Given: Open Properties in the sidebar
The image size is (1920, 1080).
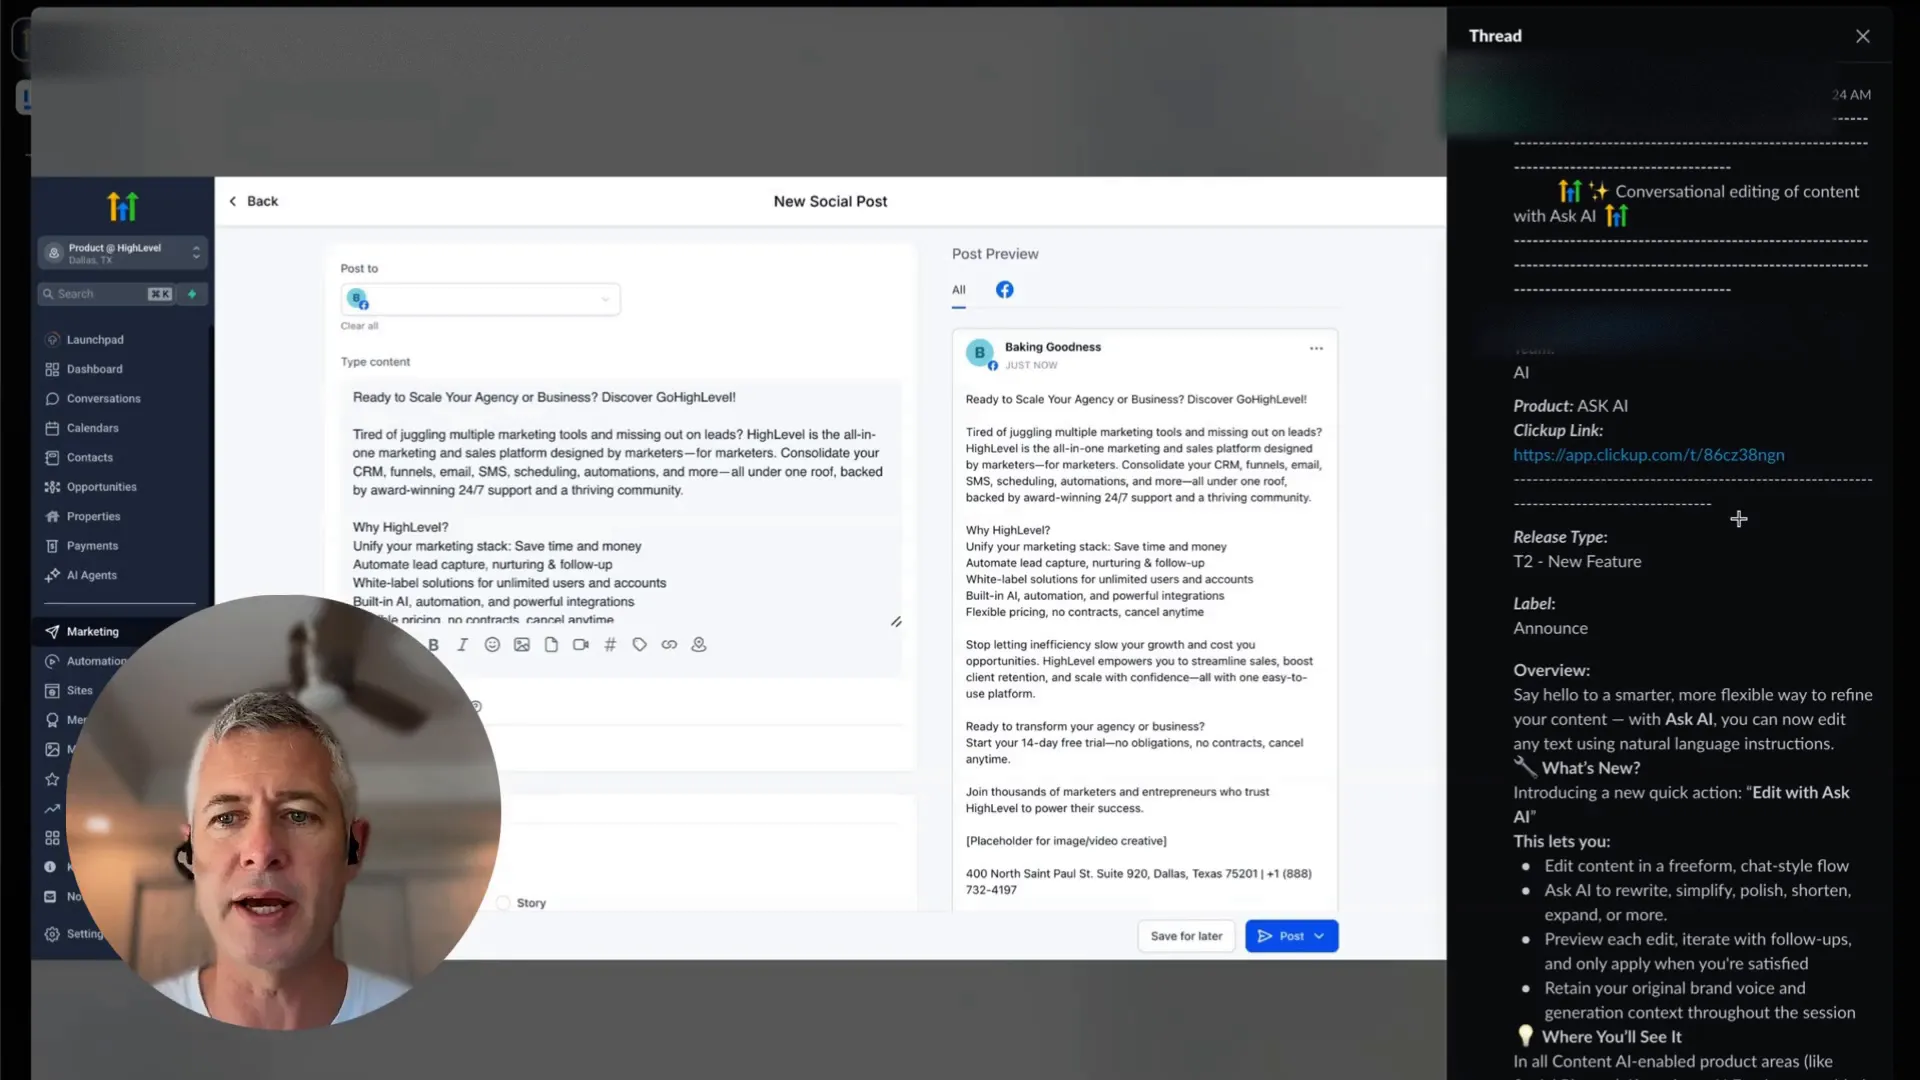Looking at the screenshot, I should (x=93, y=517).
